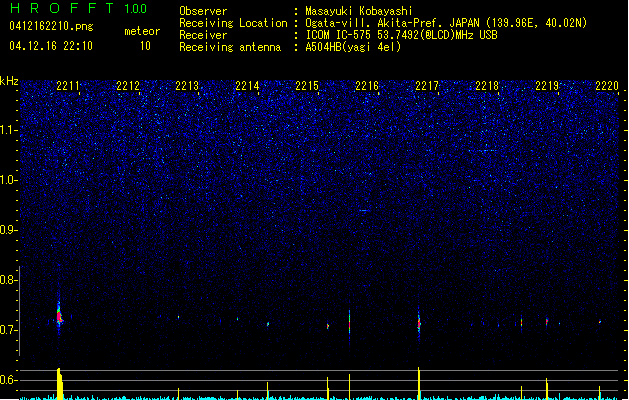This screenshot has width=629, height=400.
Task: Click the 2212 time marker
Action: (x=128, y=86)
